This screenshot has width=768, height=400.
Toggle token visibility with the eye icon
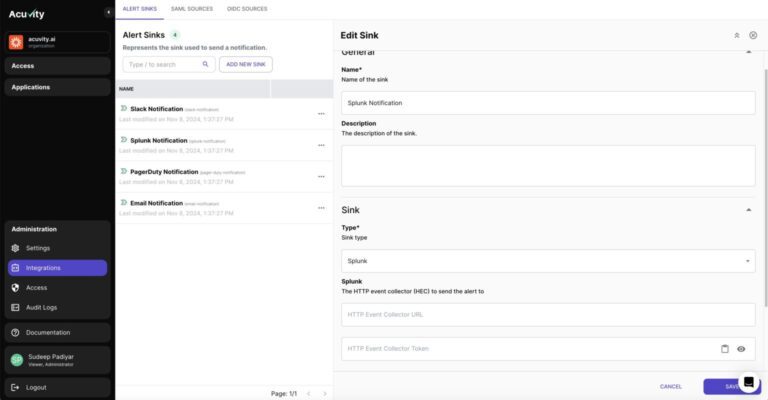click(741, 348)
